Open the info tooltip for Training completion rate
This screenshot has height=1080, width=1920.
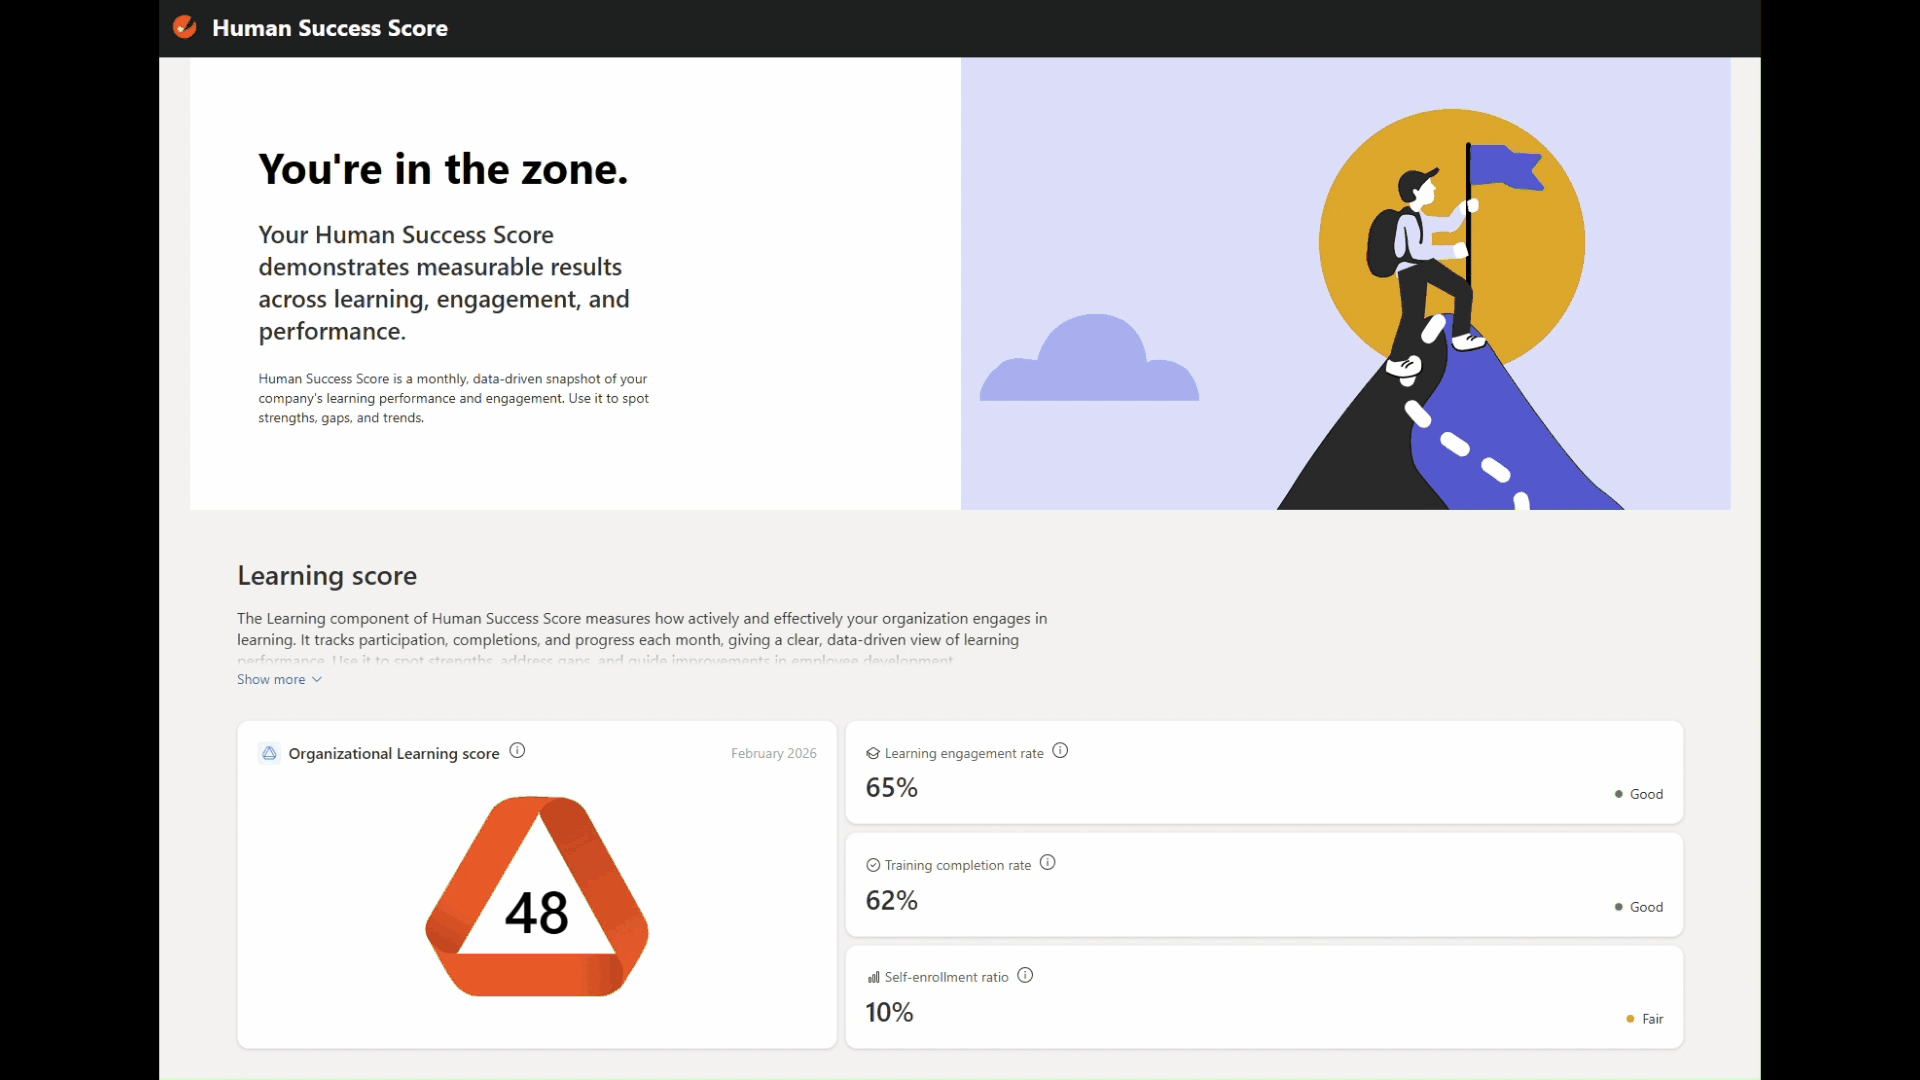coord(1047,863)
